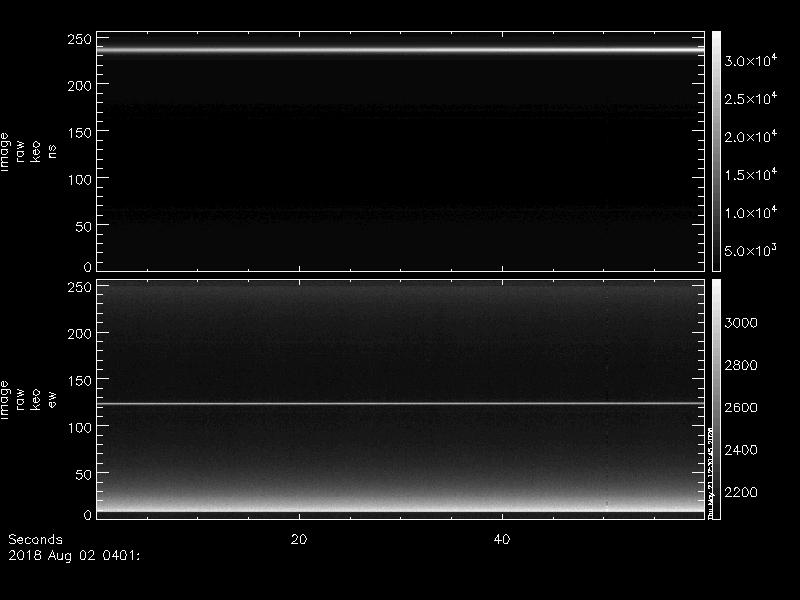Click the lower grayscale colorbar beside the ew keogram
800x600 pixels.
(716, 399)
